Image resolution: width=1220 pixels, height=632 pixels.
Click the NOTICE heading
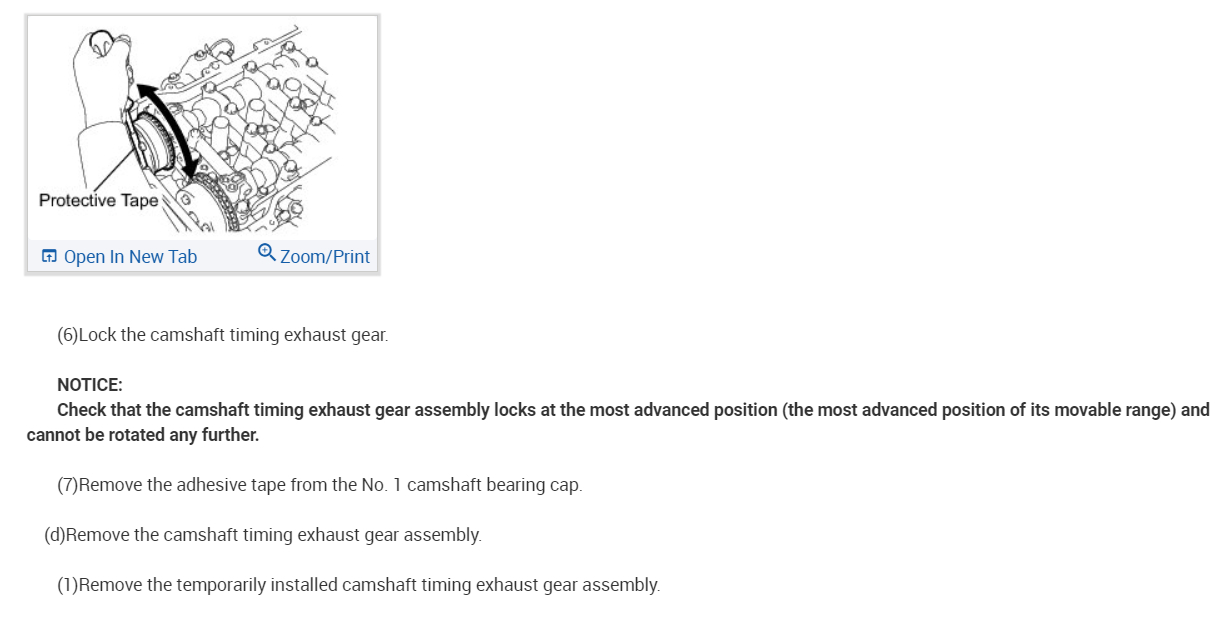[89, 385]
